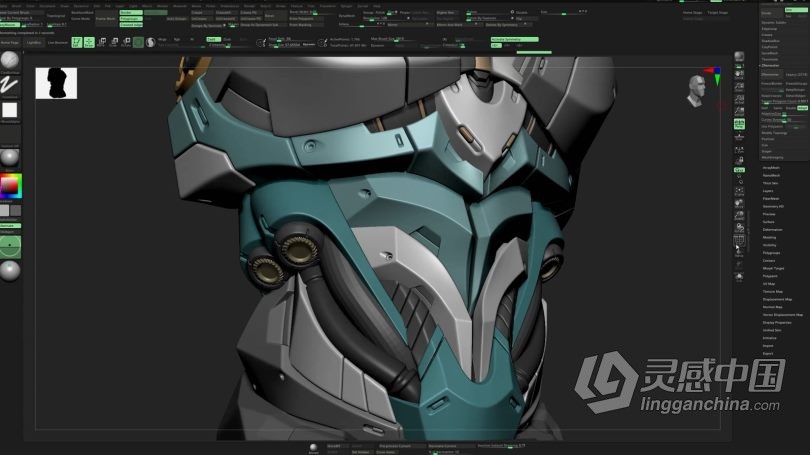Toggle XYZ rotation mode
810x455 pixels.
click(739, 169)
